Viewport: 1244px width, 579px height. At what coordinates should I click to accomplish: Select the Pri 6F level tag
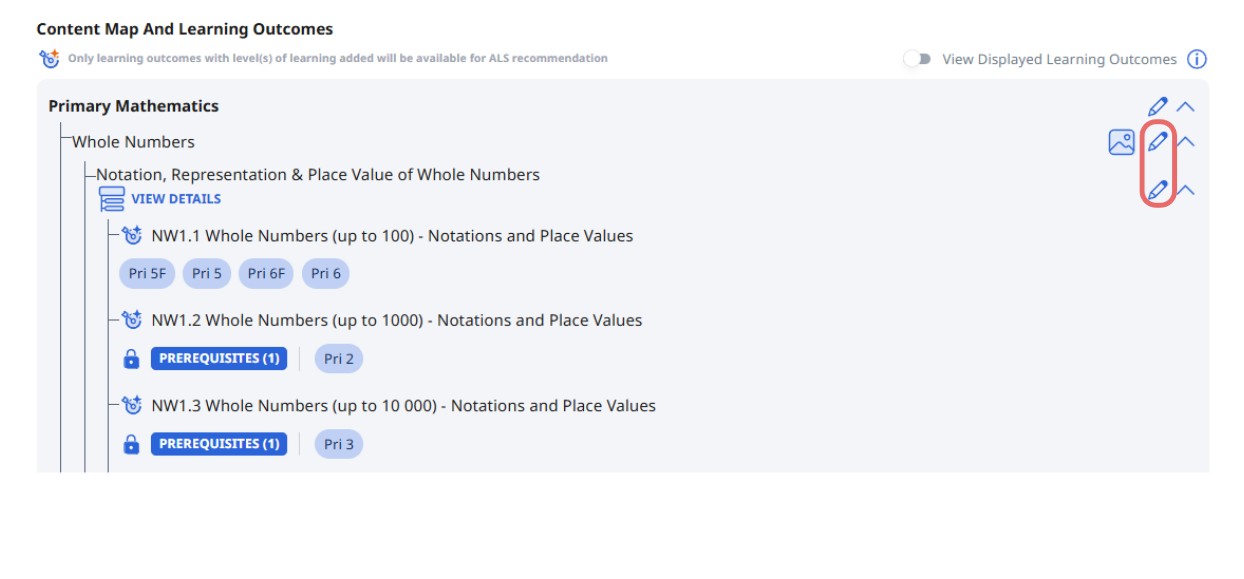266,274
